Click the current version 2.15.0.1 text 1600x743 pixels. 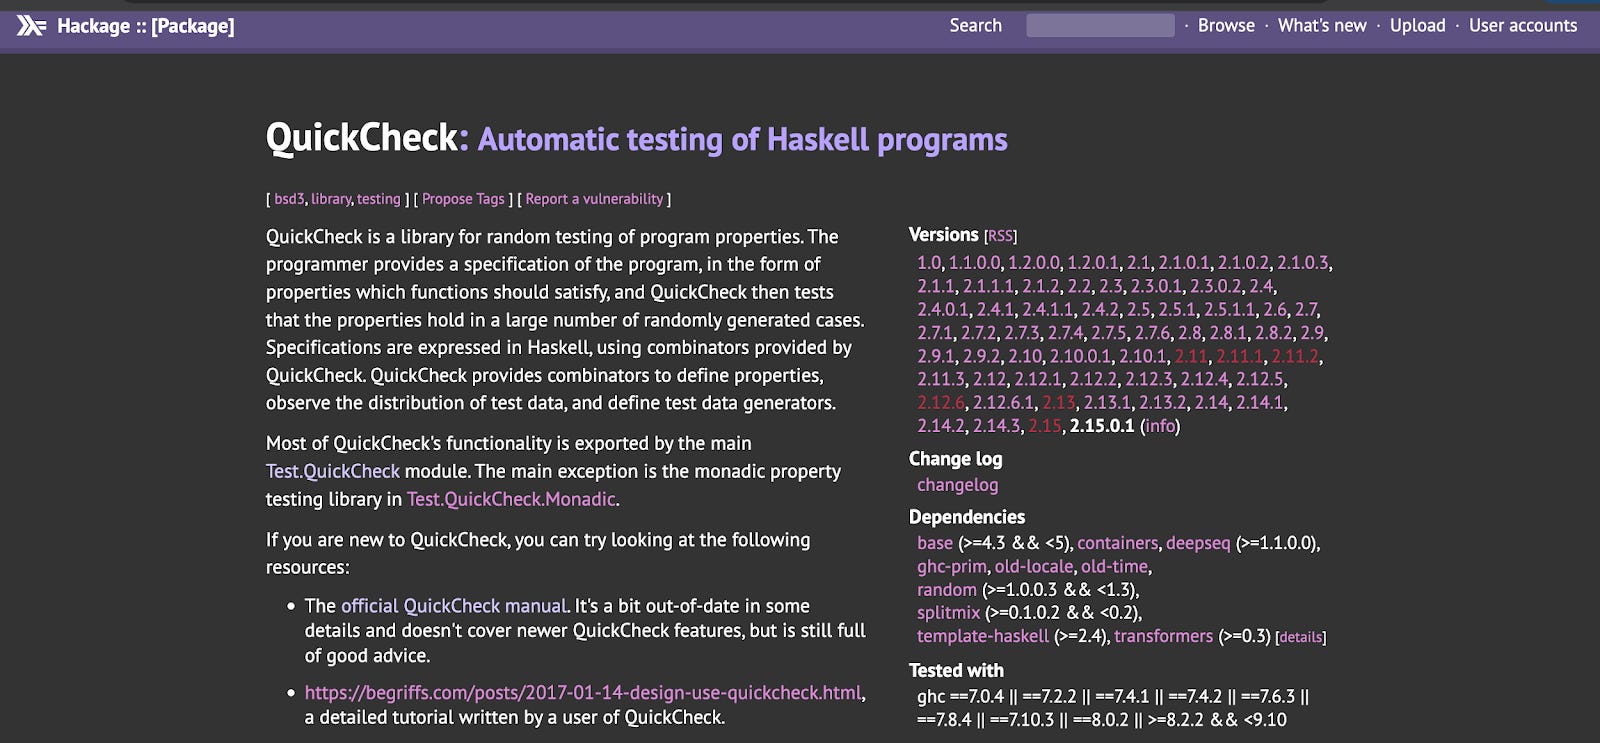coord(1102,426)
